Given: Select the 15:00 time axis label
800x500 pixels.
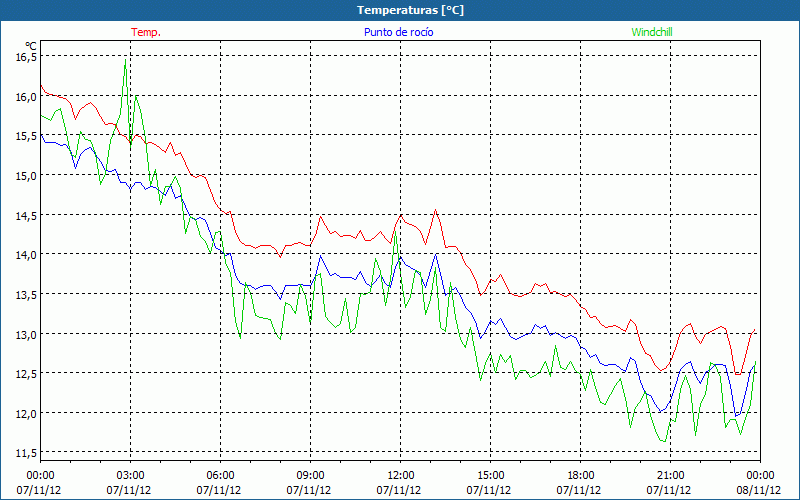Looking at the screenshot, I should pyautogui.click(x=490, y=474).
